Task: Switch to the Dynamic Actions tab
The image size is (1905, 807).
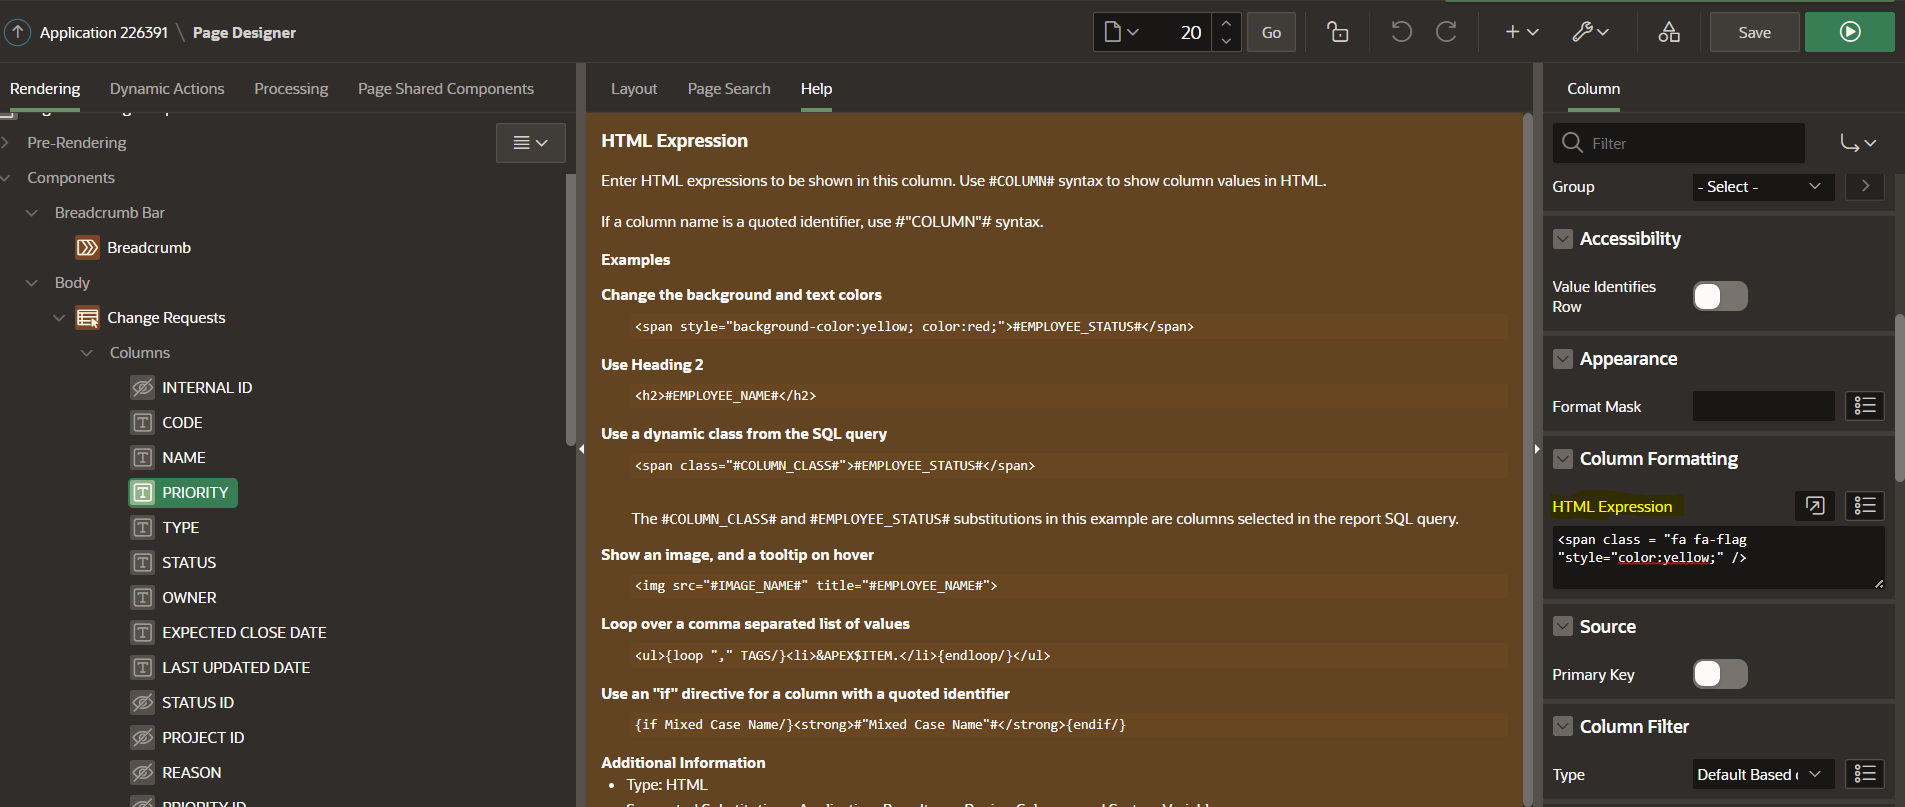Action: (167, 89)
